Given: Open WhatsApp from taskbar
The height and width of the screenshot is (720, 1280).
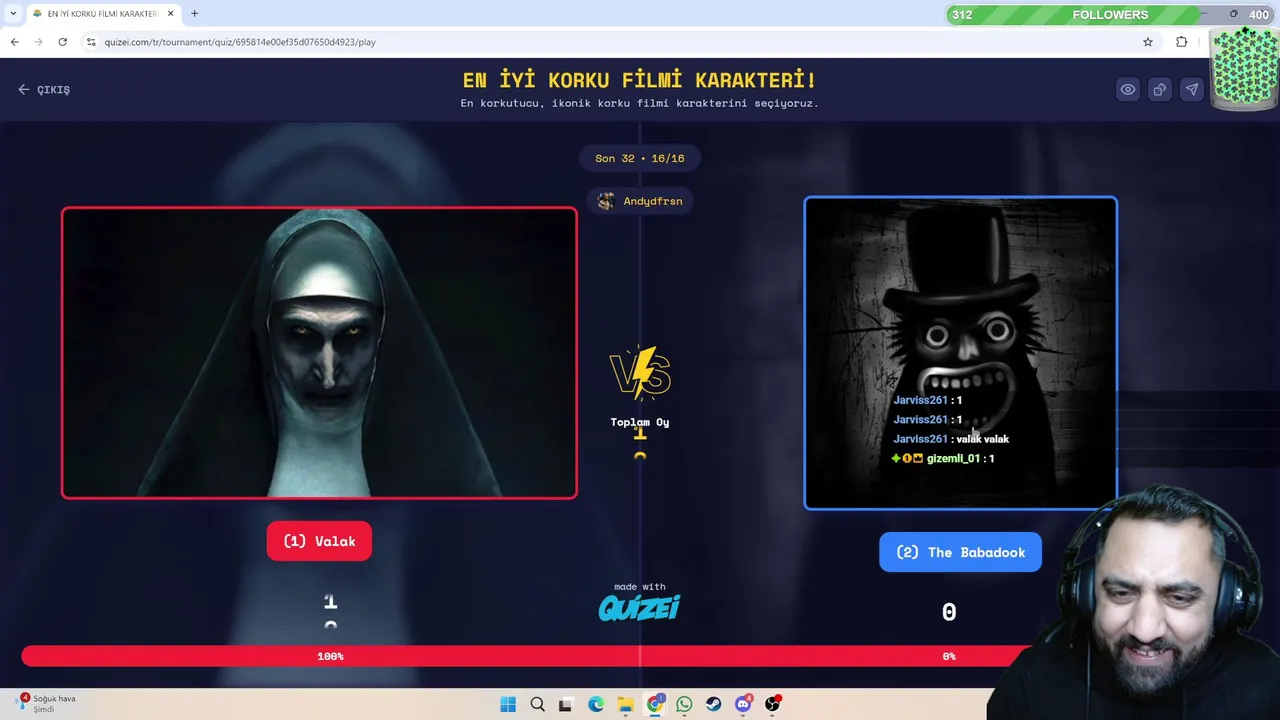Looking at the screenshot, I should point(684,704).
